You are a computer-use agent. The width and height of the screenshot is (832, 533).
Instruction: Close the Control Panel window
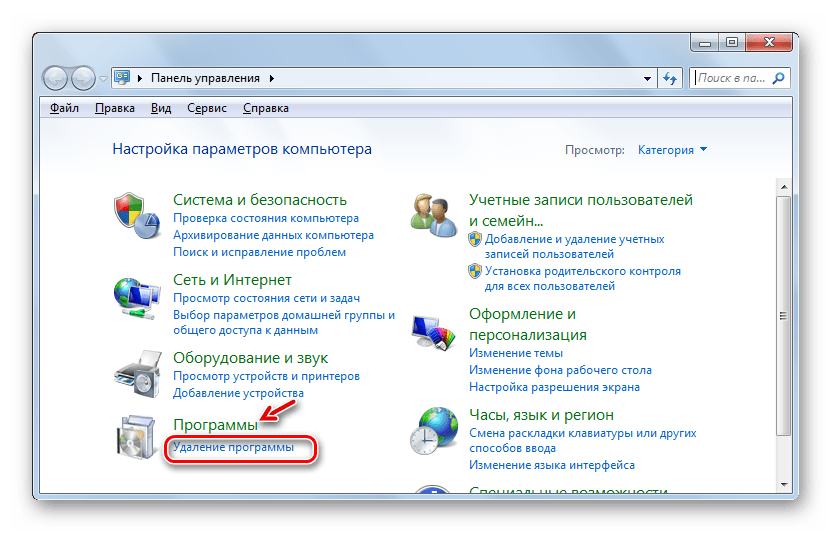coord(769,42)
